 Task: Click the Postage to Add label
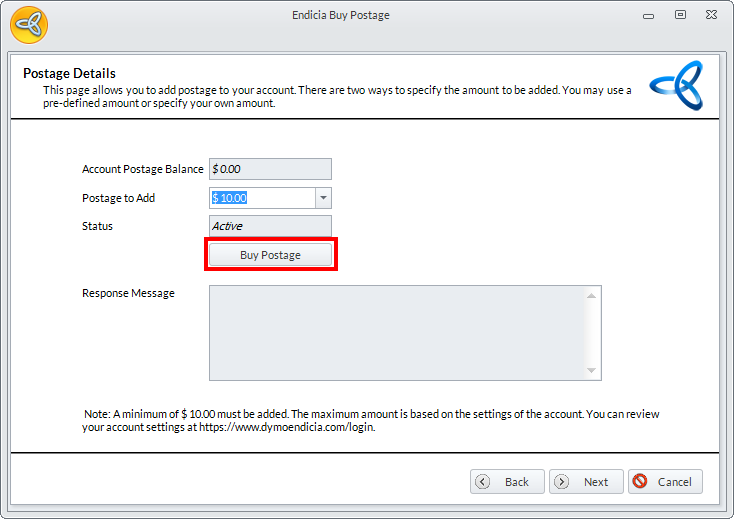(x=118, y=198)
